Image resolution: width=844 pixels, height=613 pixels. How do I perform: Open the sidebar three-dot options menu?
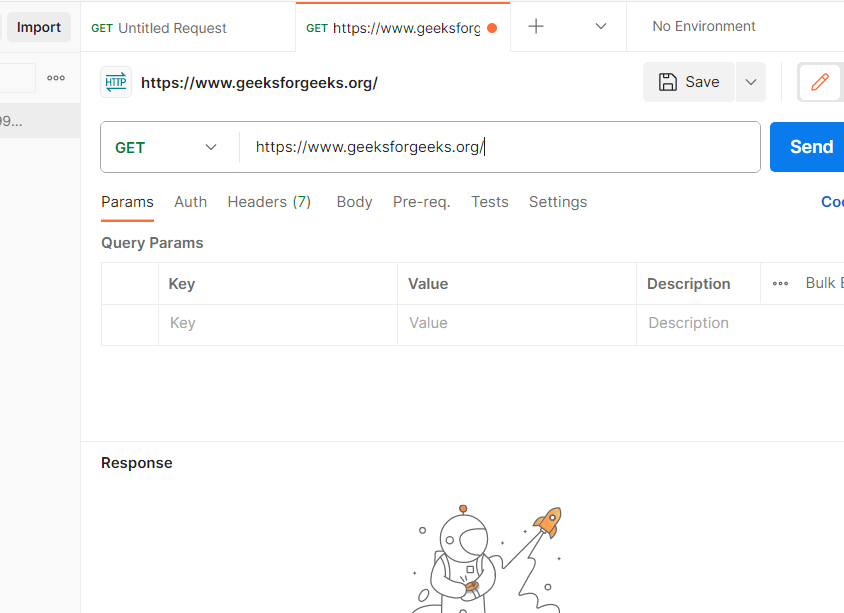click(56, 78)
